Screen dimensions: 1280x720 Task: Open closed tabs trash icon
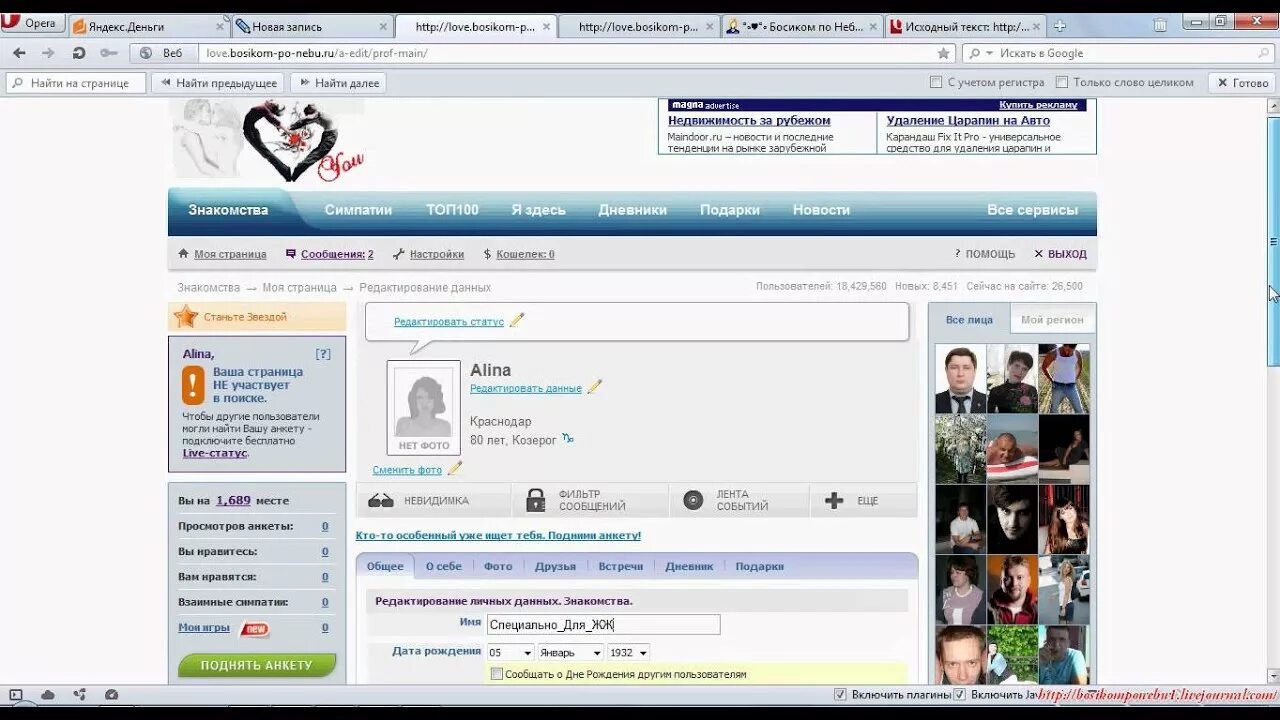(x=1160, y=25)
